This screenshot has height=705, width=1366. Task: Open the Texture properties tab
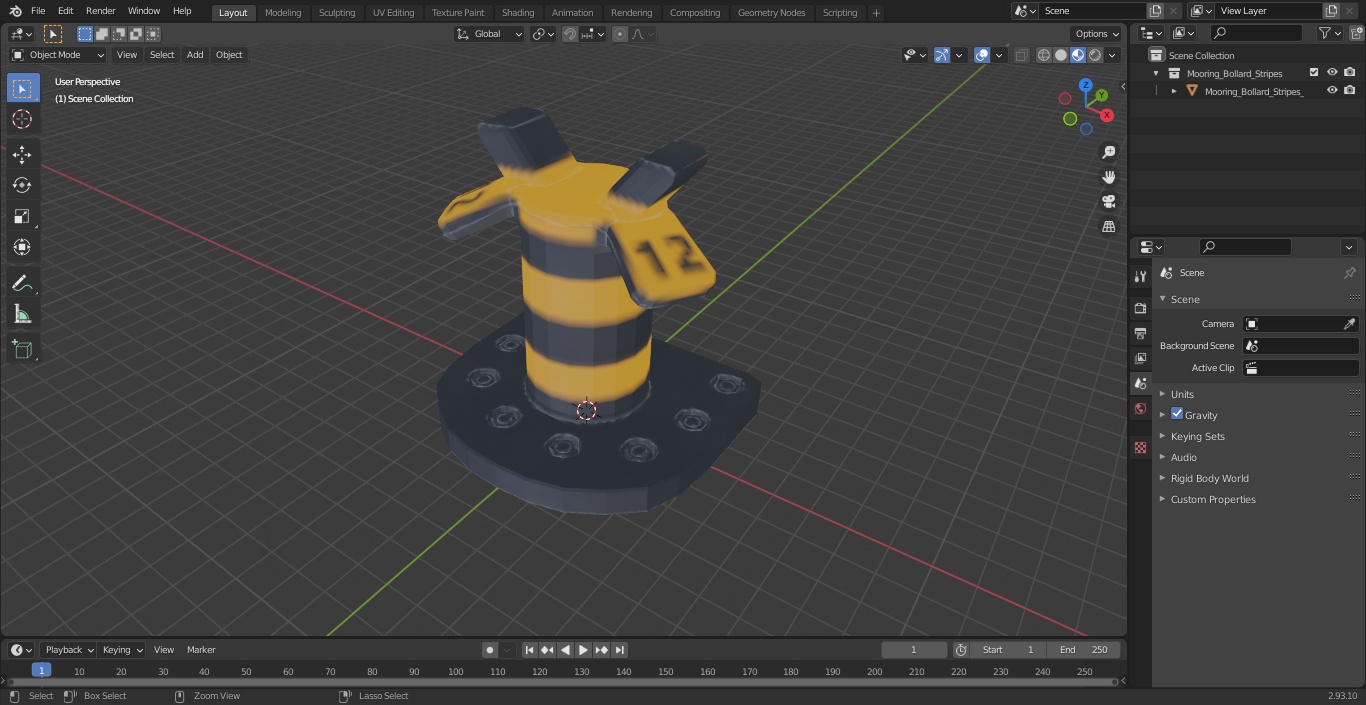(x=1140, y=447)
